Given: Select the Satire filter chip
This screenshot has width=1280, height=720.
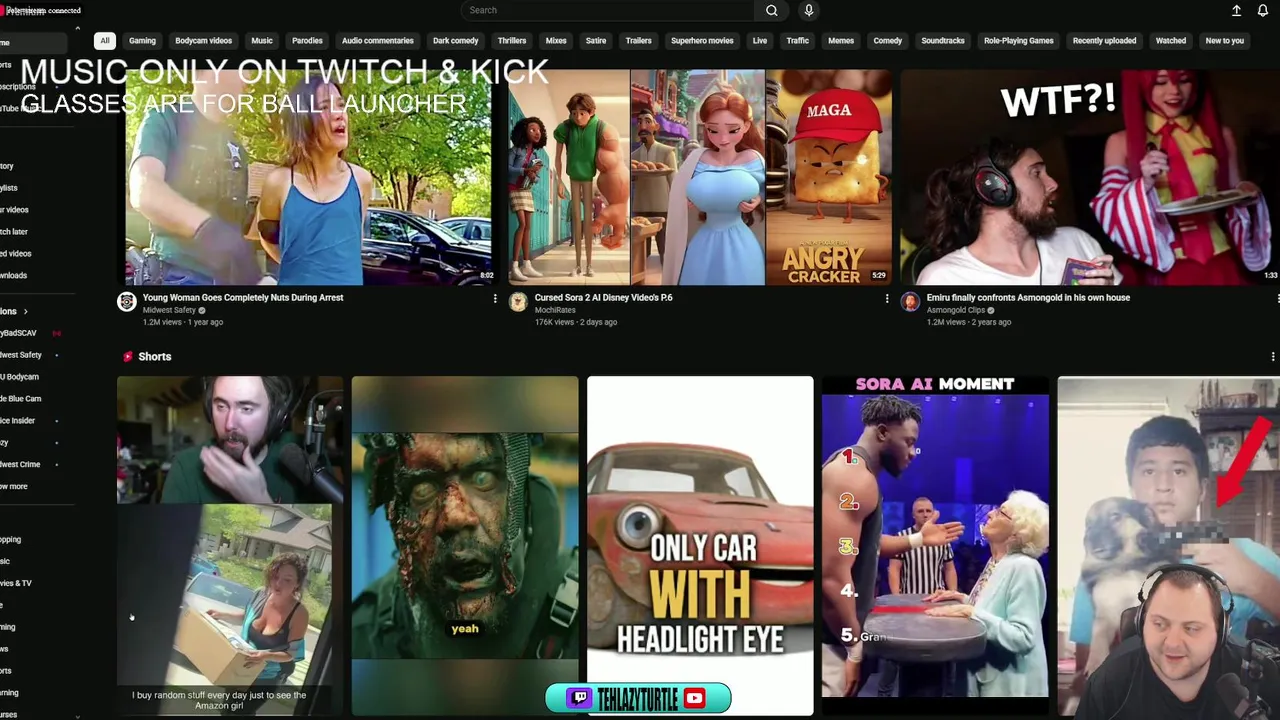Looking at the screenshot, I should click(x=596, y=41).
